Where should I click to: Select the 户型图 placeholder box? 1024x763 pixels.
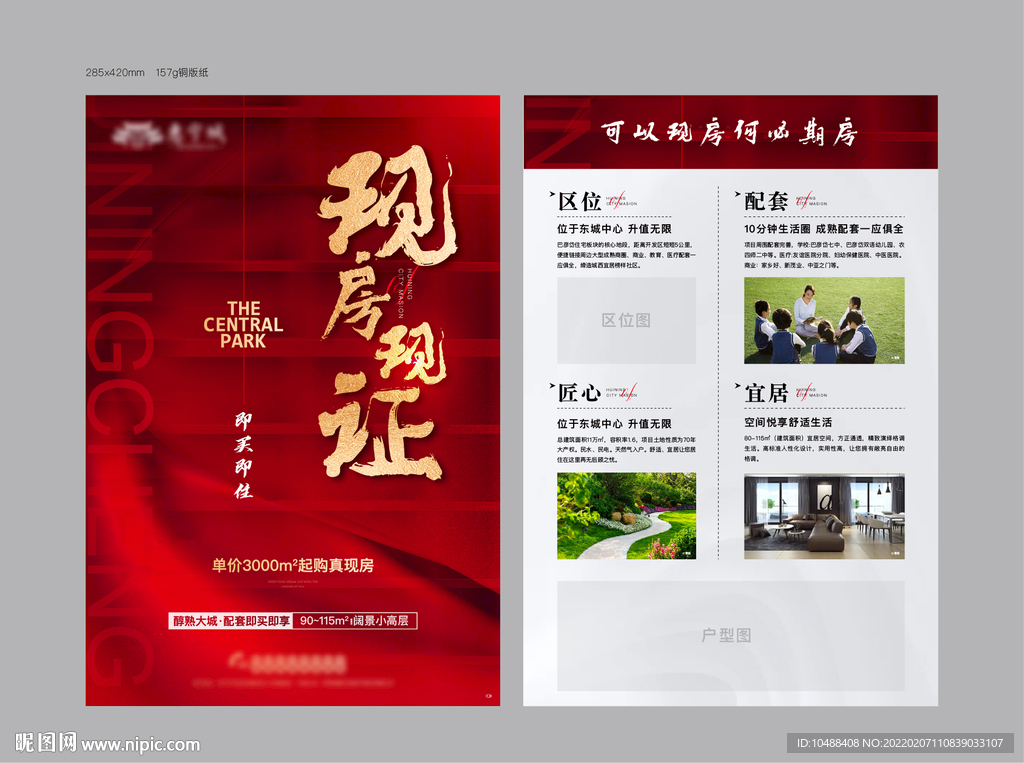coord(730,634)
